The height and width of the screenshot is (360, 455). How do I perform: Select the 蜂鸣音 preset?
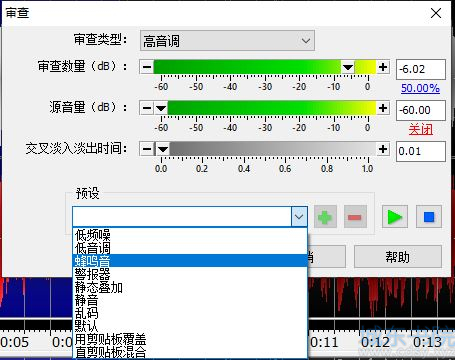tap(190, 261)
